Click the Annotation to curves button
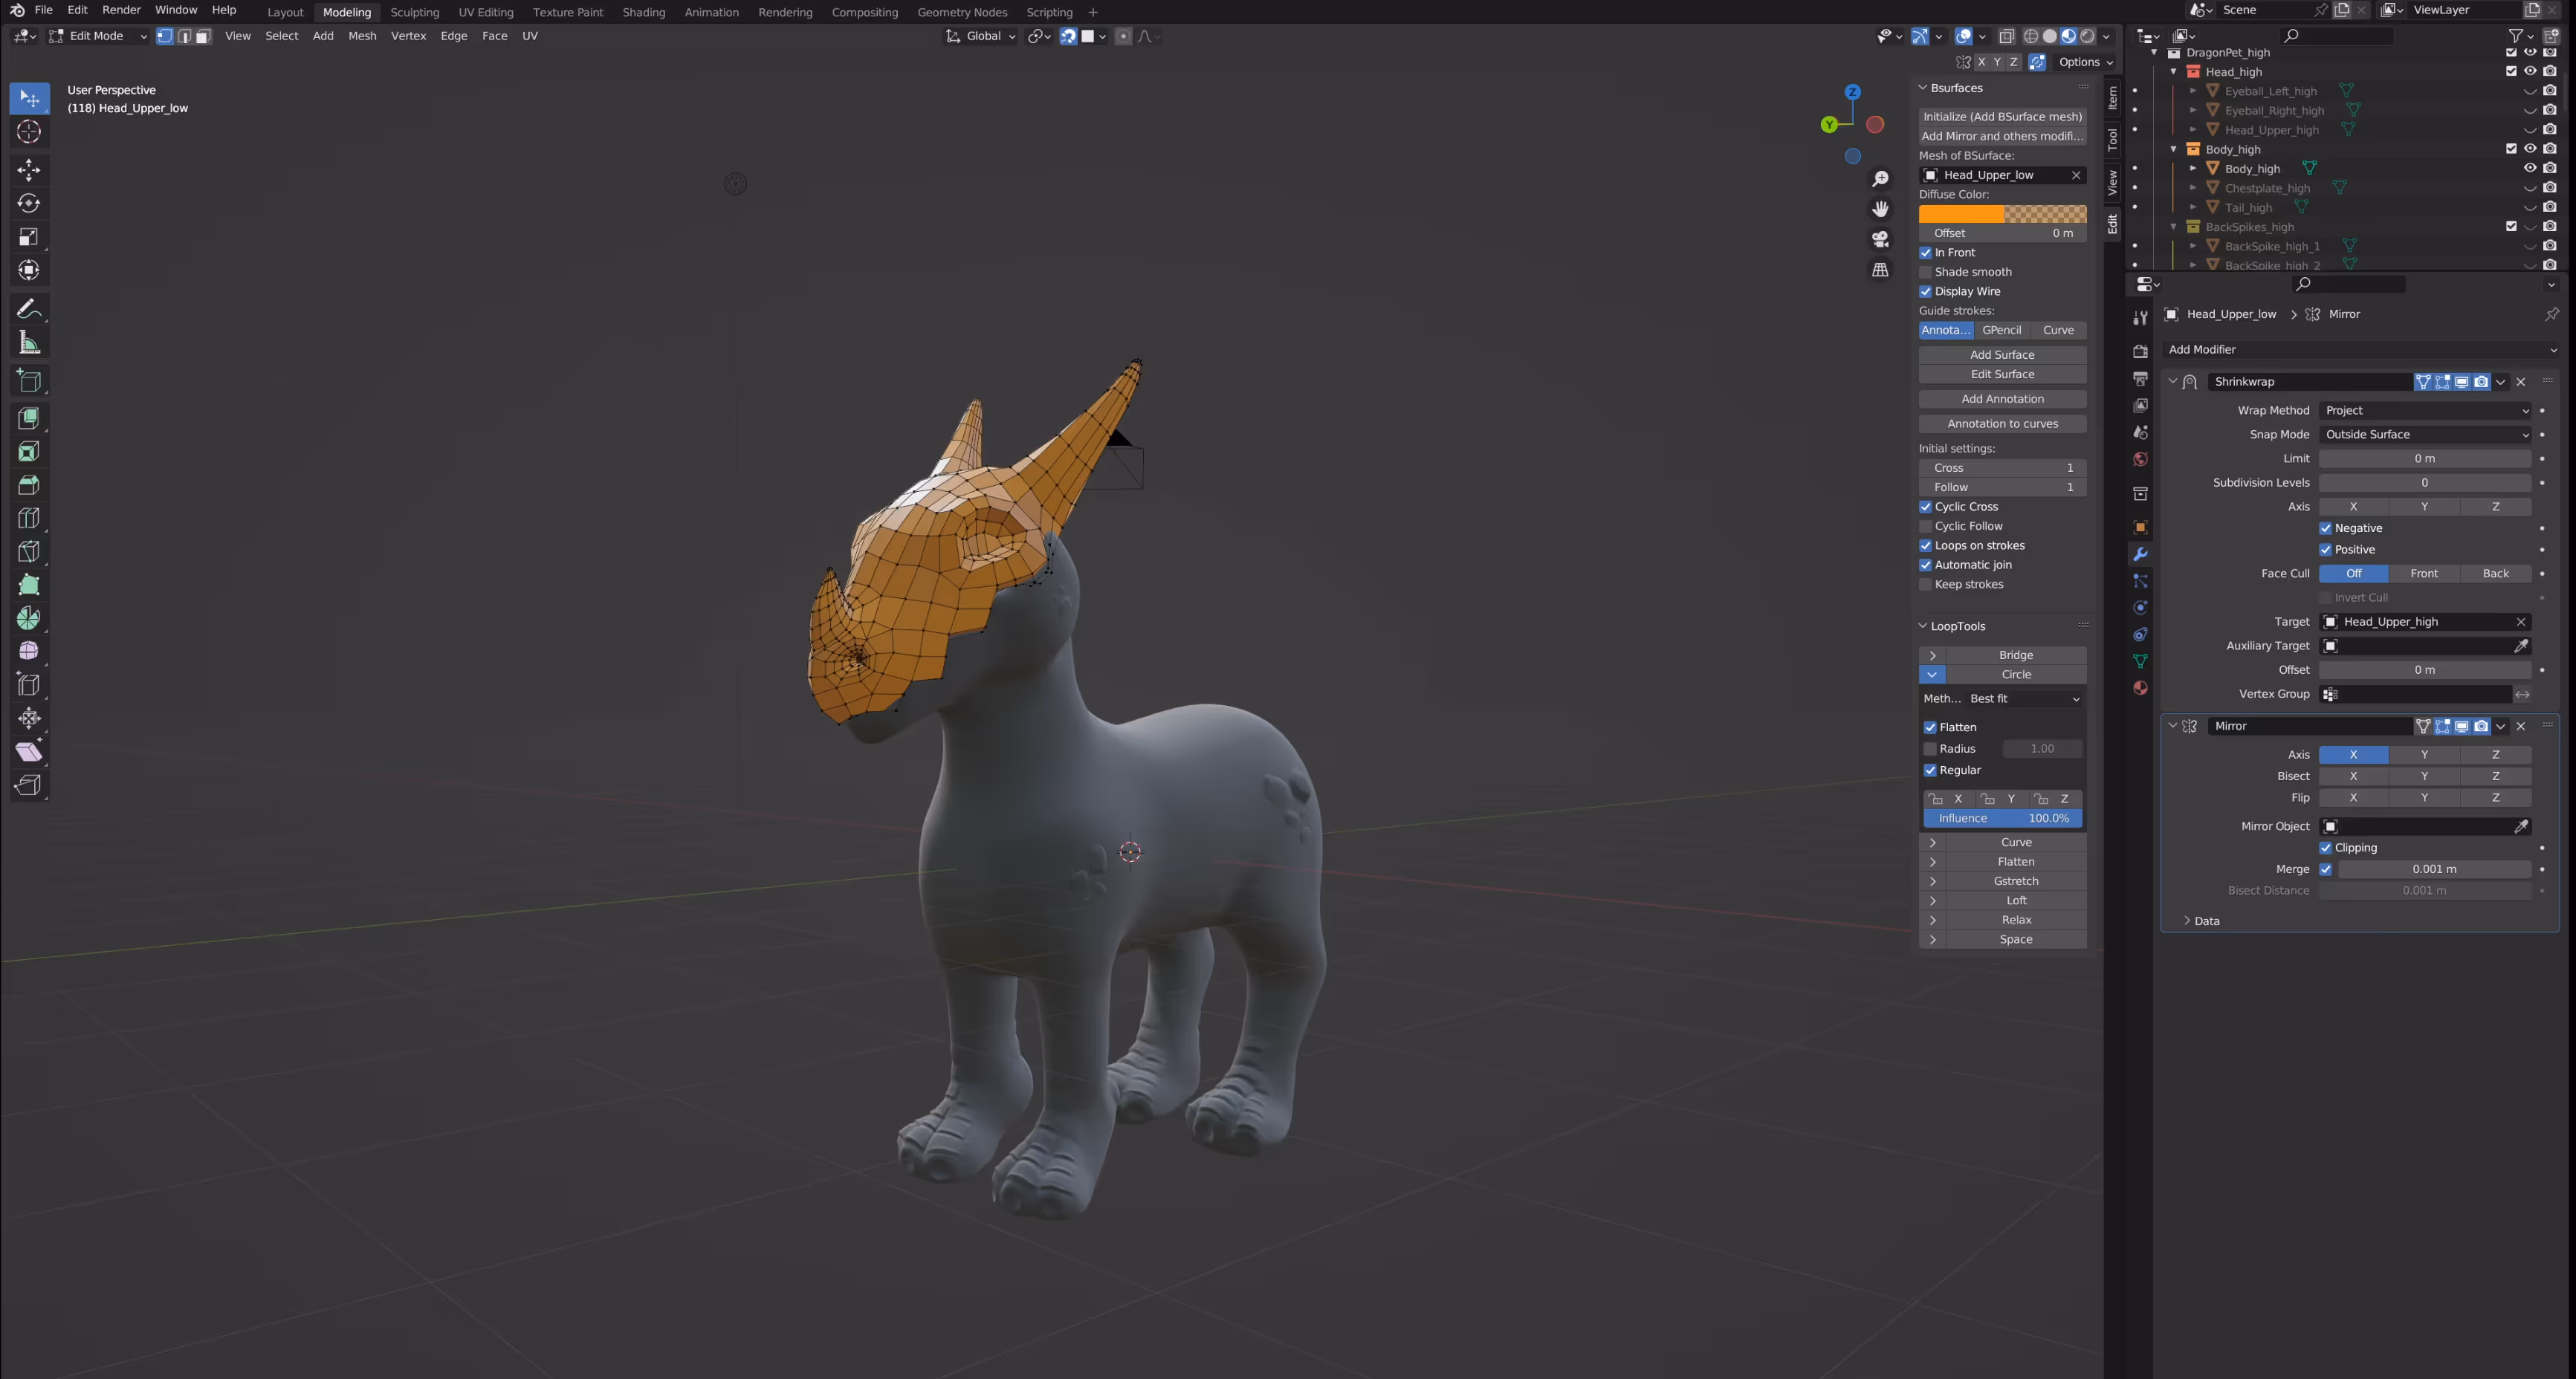The width and height of the screenshot is (2576, 1379). point(2002,424)
